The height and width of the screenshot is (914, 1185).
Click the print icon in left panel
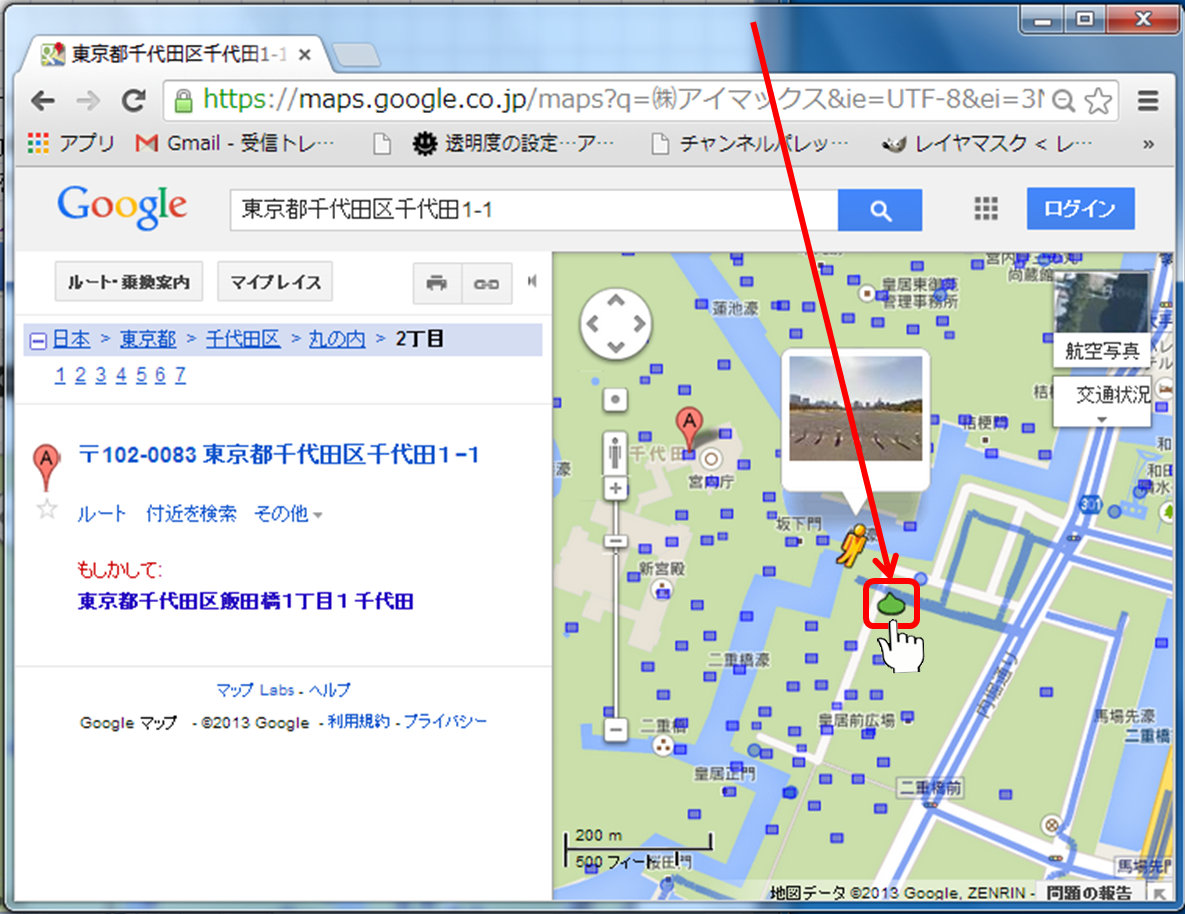(437, 283)
